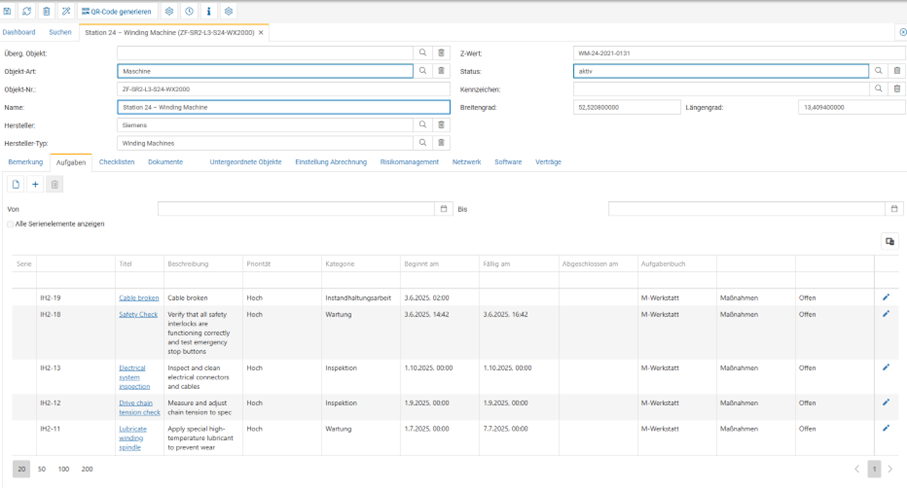Viewport: 907px width, 488px height.
Task: Open Von date picker calendar
Action: pos(444,209)
